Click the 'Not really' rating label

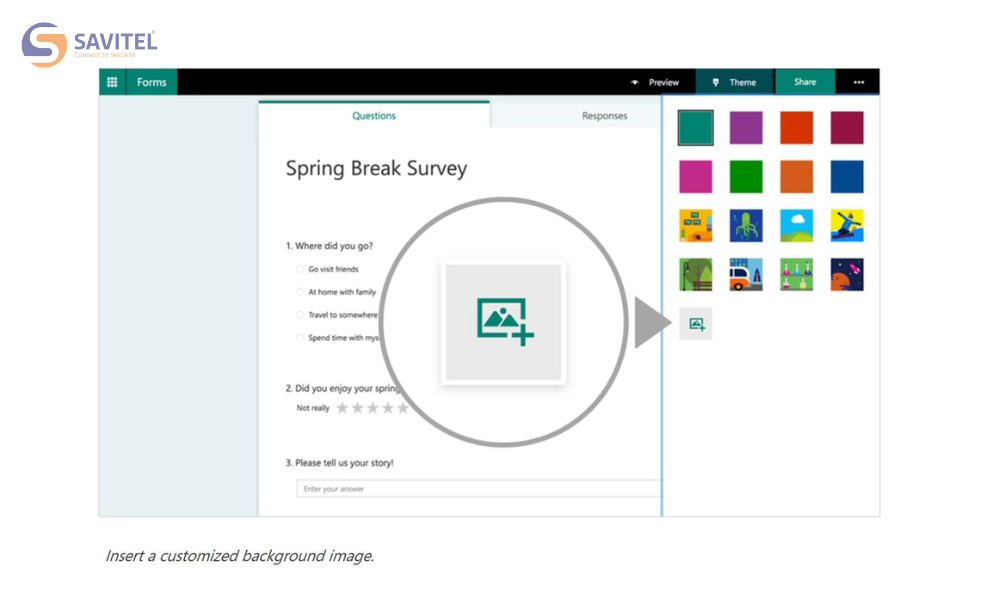click(313, 408)
